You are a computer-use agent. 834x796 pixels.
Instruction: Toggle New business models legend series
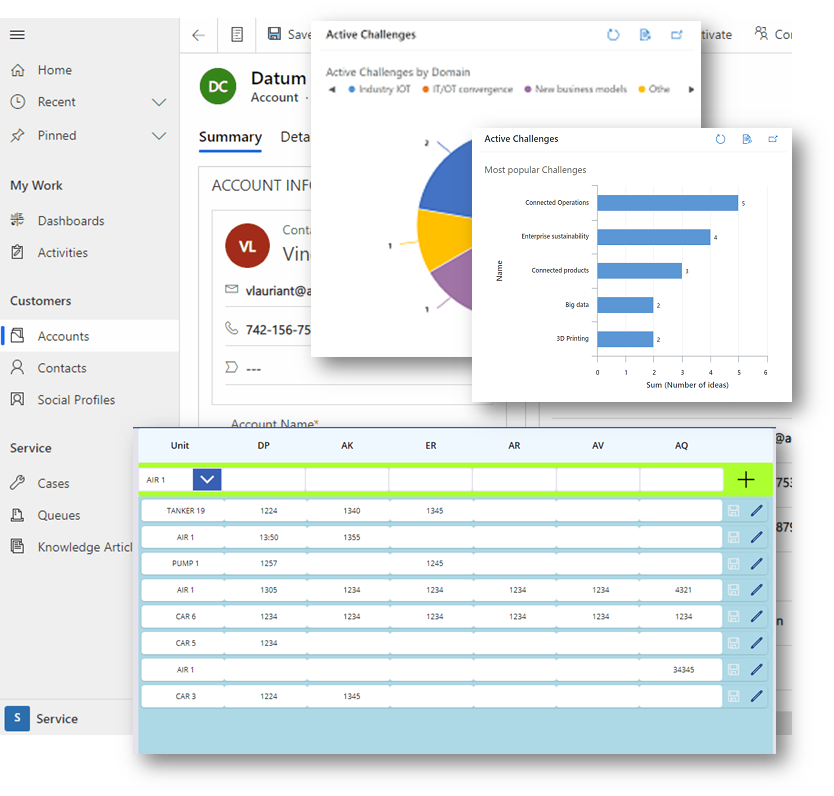(x=575, y=90)
